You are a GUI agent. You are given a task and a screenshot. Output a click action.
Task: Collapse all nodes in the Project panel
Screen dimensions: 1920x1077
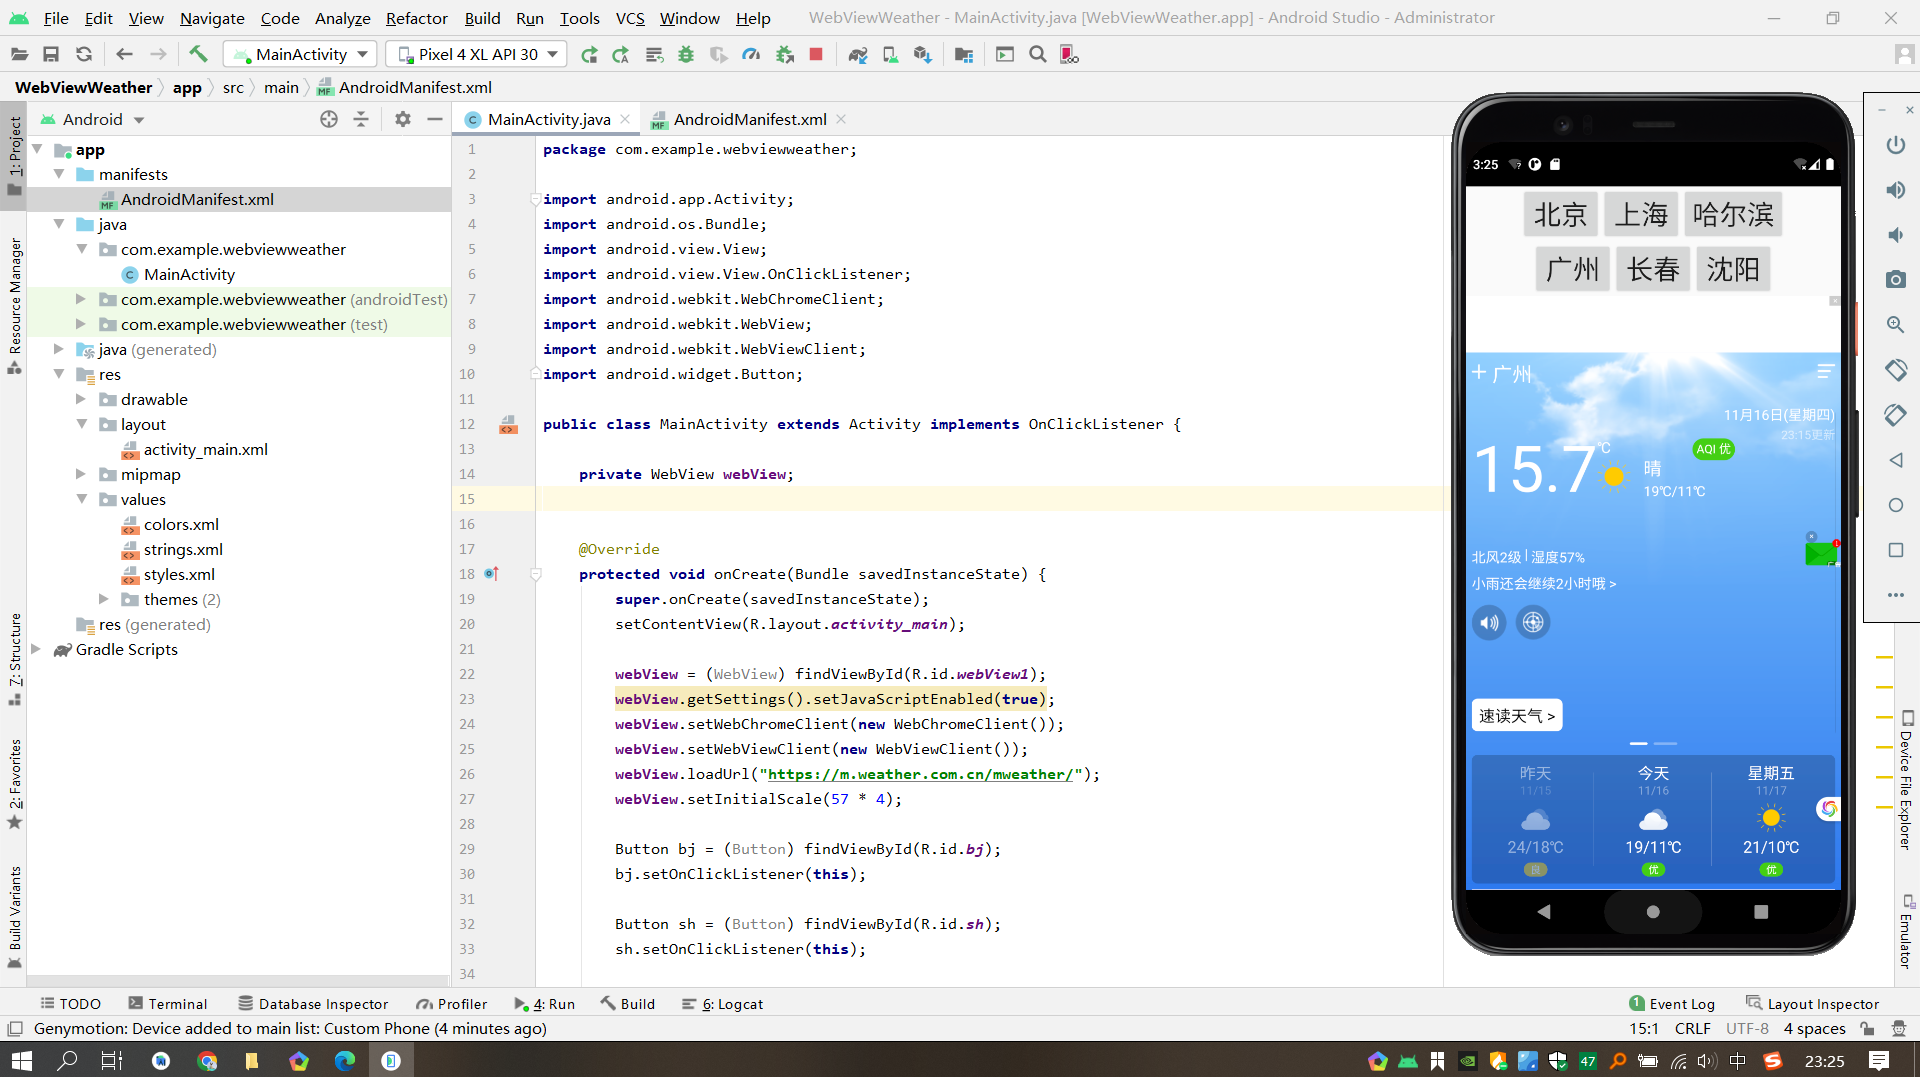coord(361,119)
